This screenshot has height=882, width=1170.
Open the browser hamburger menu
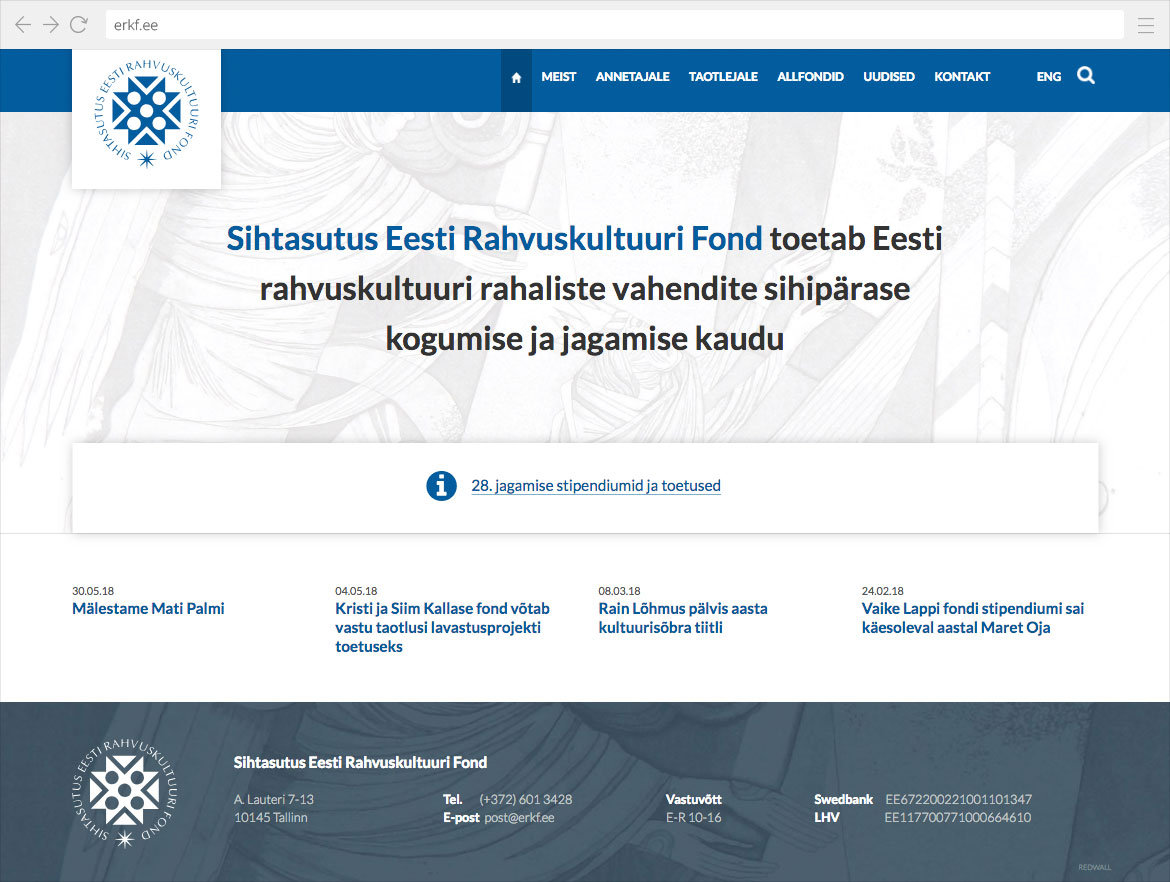pyautogui.click(x=1145, y=25)
